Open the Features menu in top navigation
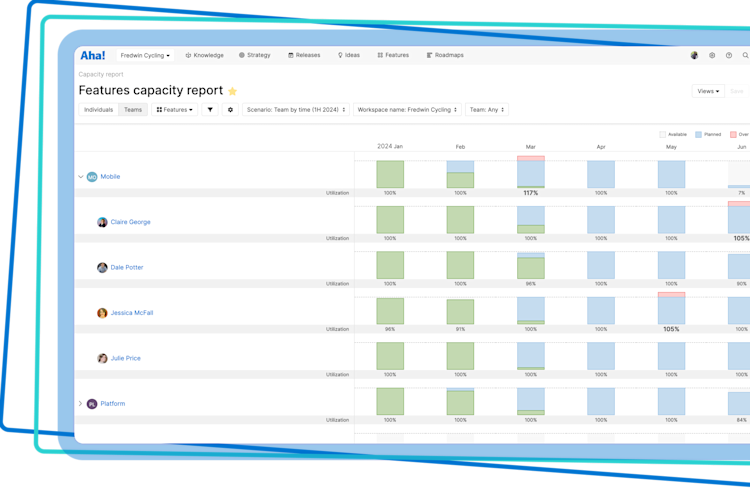This screenshot has height=489, width=750. tap(393, 56)
